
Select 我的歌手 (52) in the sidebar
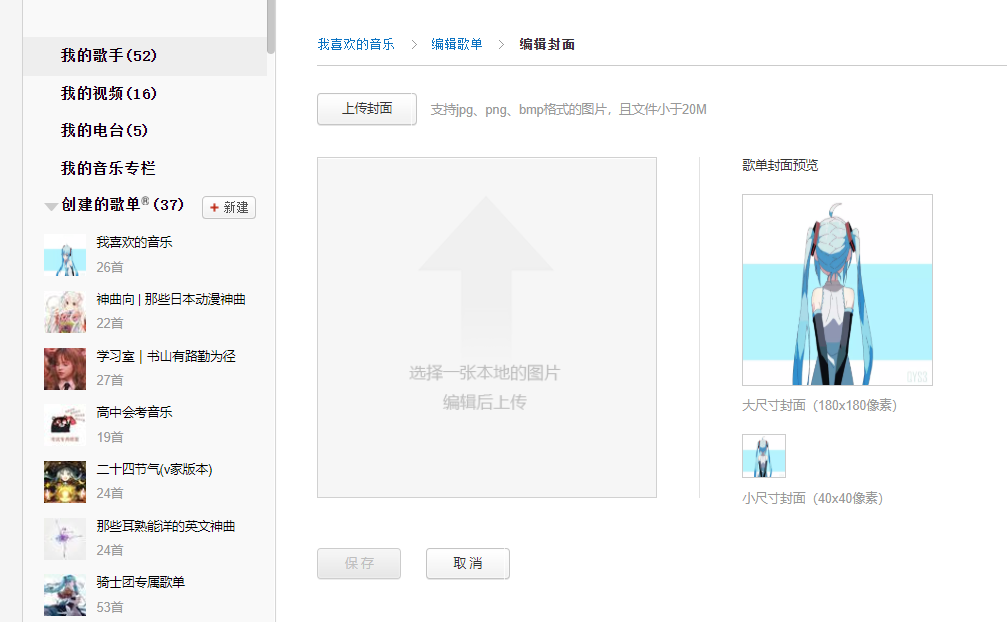click(x=108, y=56)
